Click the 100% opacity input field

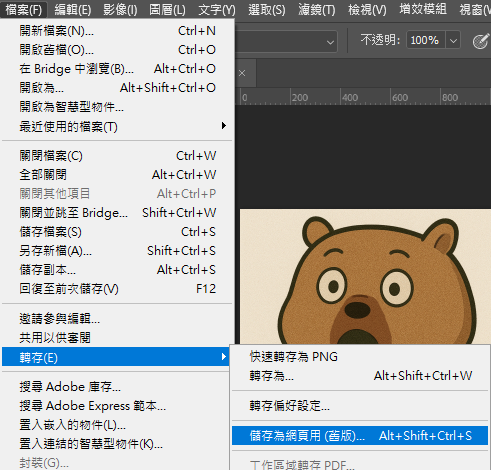coord(426,41)
